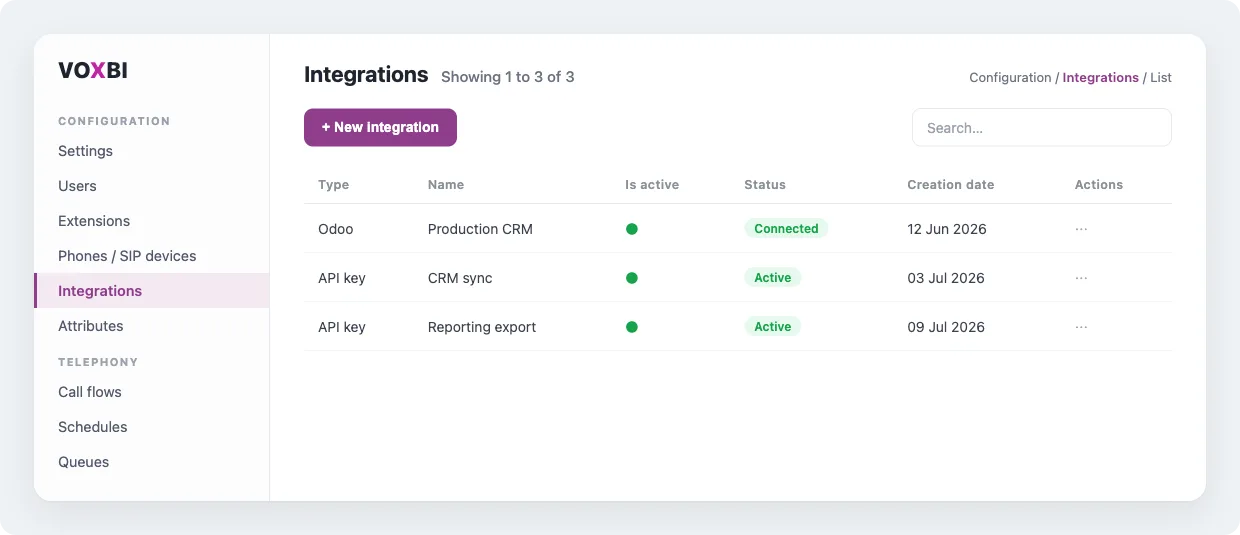The width and height of the screenshot is (1240, 535).
Task: Open Schedules in sidebar
Action: pos(151,427)
